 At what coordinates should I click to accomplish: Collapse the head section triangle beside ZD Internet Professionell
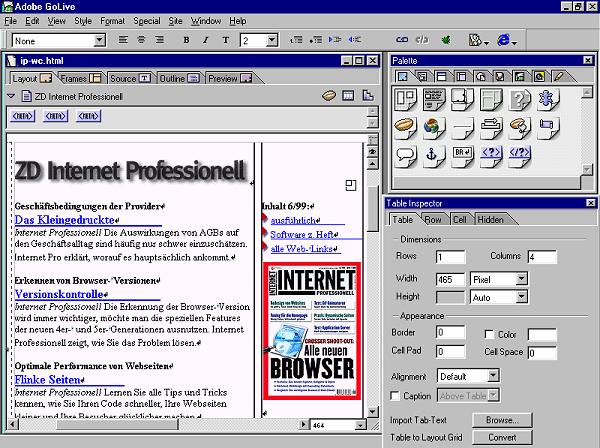tap(11, 96)
